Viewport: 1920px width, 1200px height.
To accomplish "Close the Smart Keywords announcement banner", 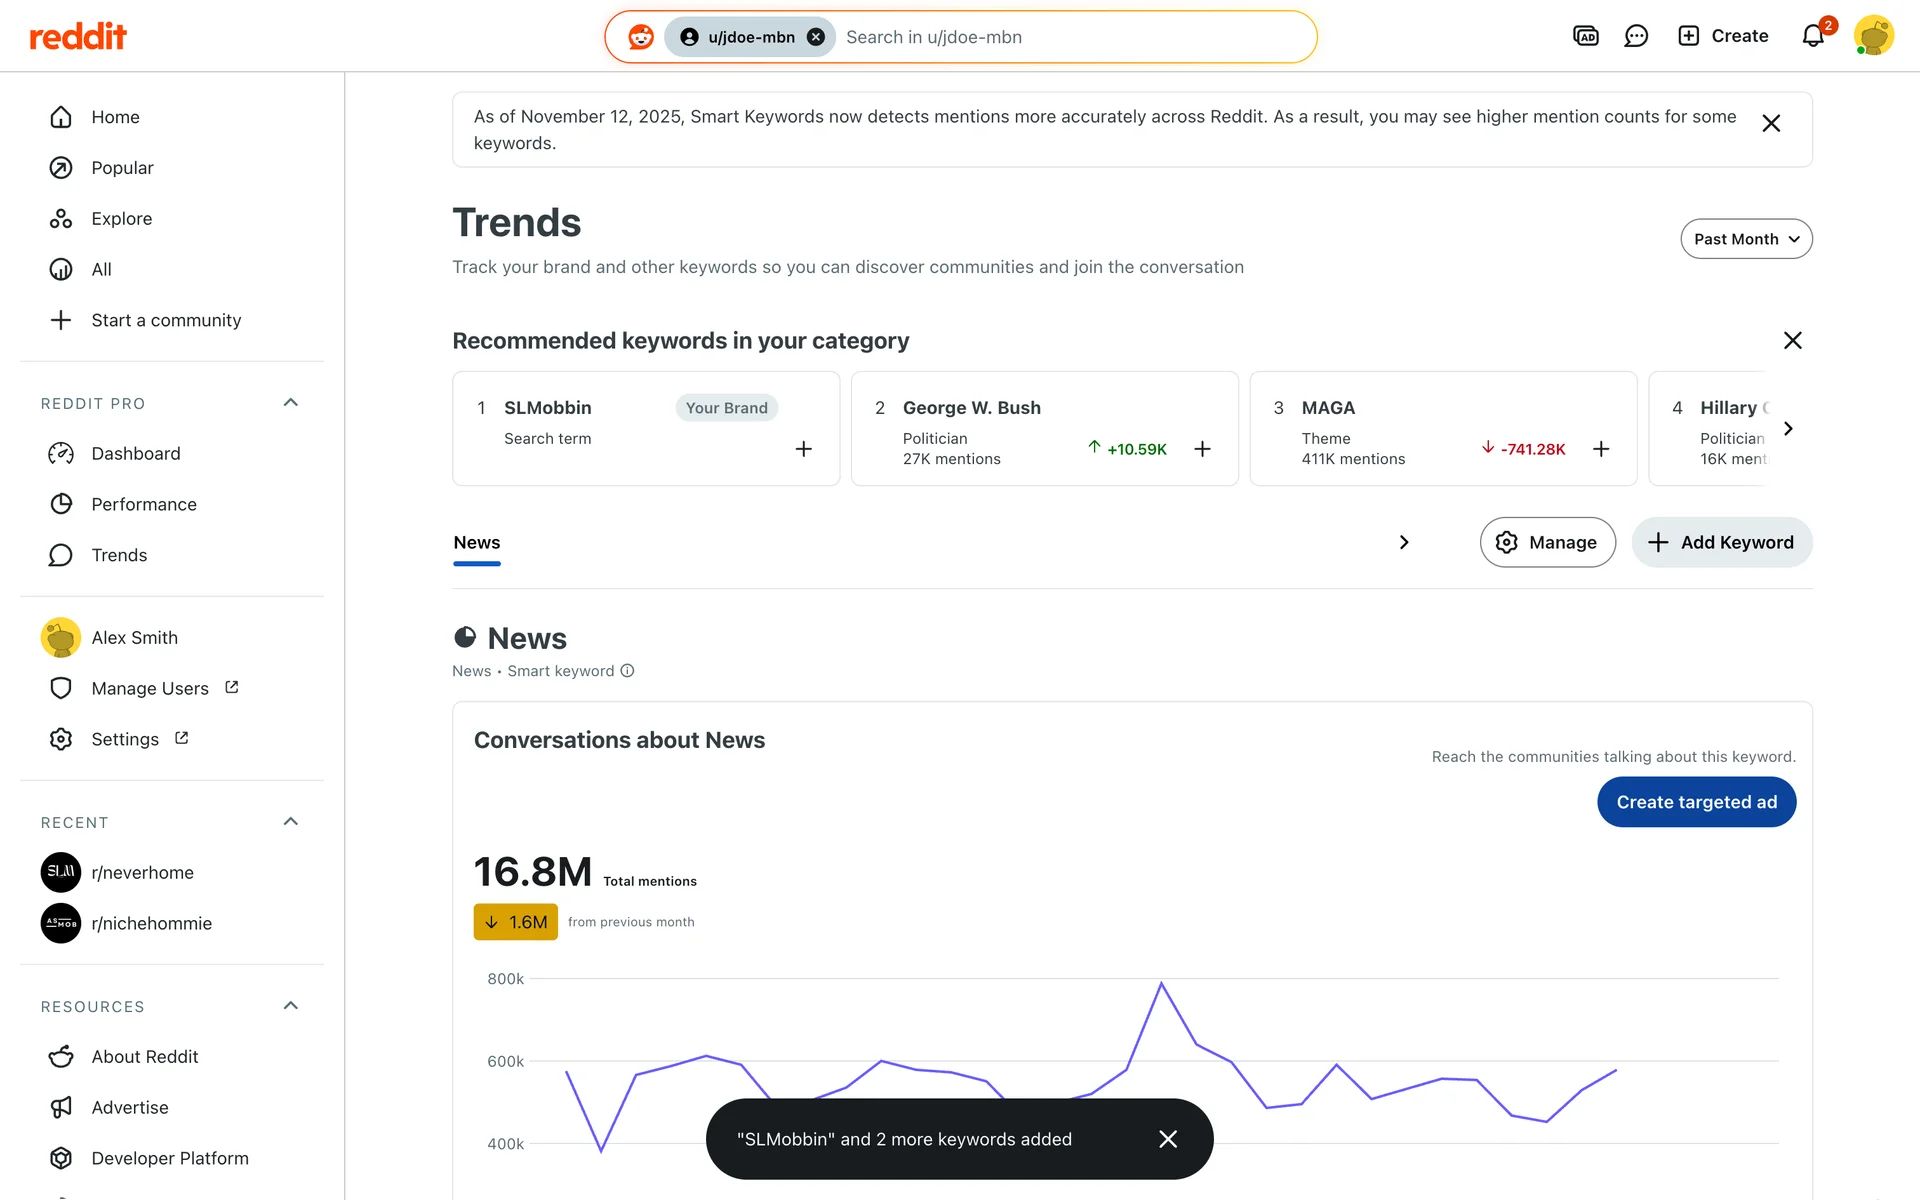I will [x=1771, y=124].
